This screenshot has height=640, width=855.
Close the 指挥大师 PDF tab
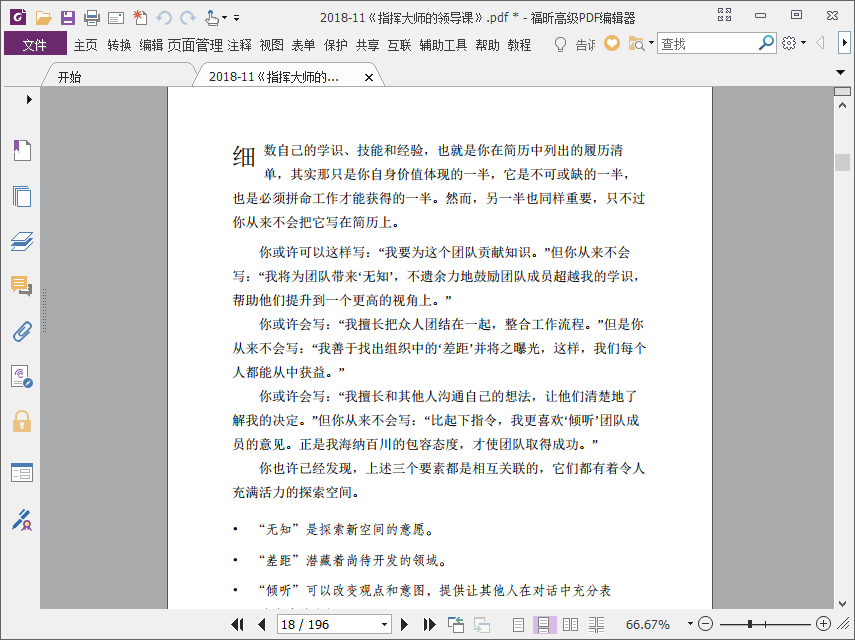coord(369,77)
